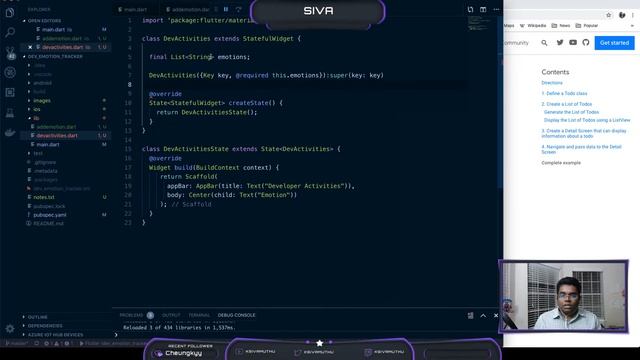640x360 pixels.
Task: Open the YouTube link in the site header
Action: tap(573, 42)
